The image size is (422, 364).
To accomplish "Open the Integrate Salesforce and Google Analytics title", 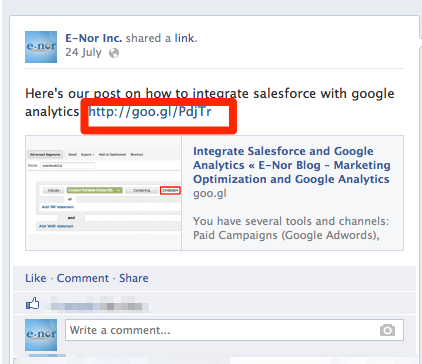I will pyautogui.click(x=292, y=165).
